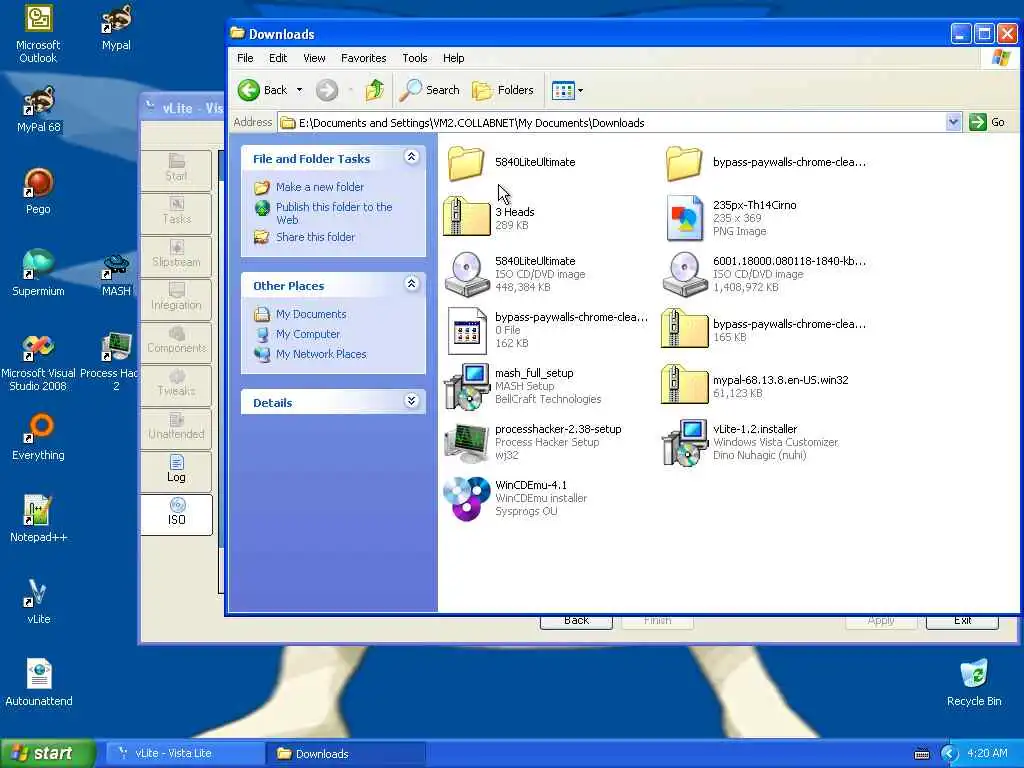Viewport: 1024px width, 768px height.
Task: Open the Back button history dropdown arrow
Action: coord(300,90)
